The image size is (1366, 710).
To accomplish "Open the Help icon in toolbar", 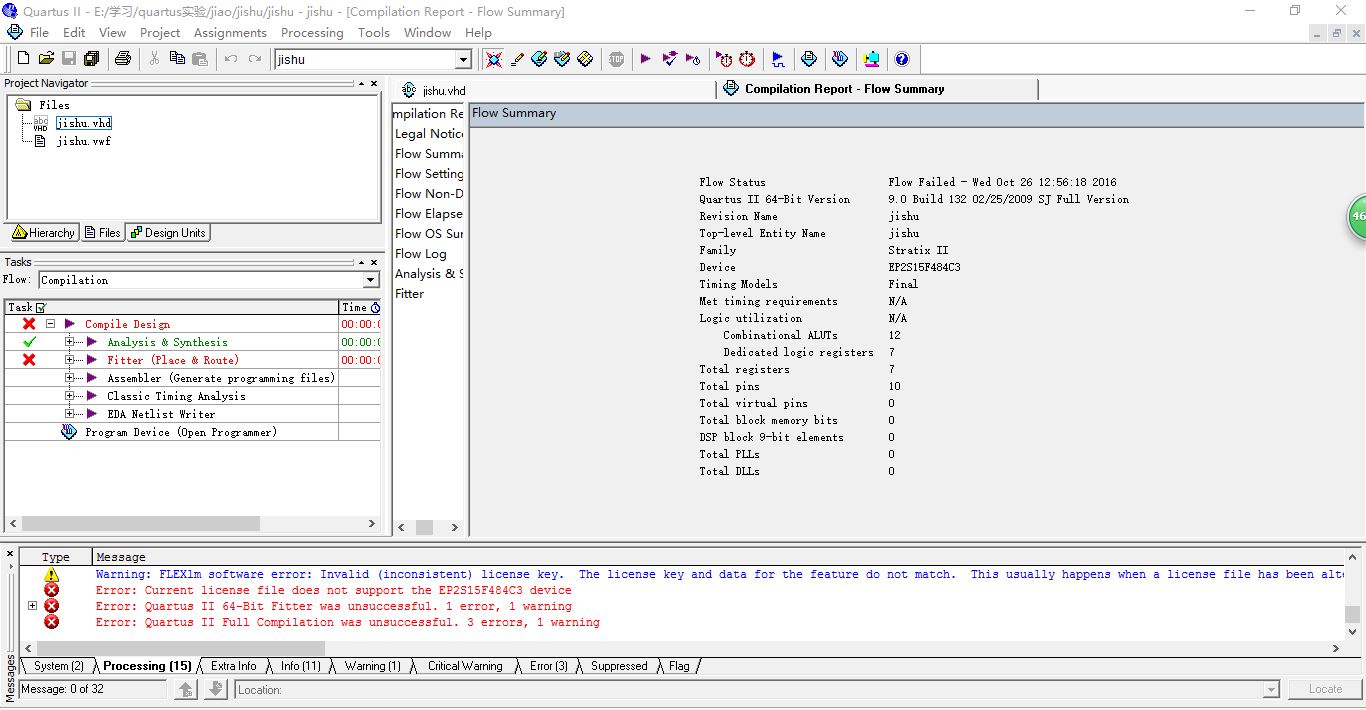I will click(901, 59).
